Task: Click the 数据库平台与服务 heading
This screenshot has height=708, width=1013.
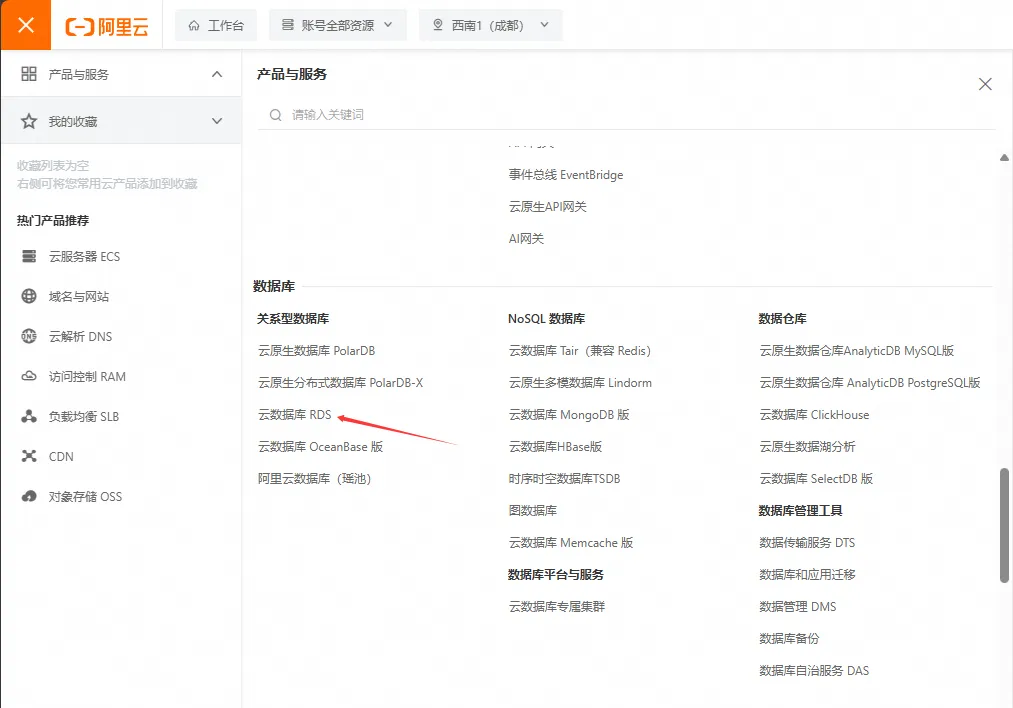Action: 556,574
